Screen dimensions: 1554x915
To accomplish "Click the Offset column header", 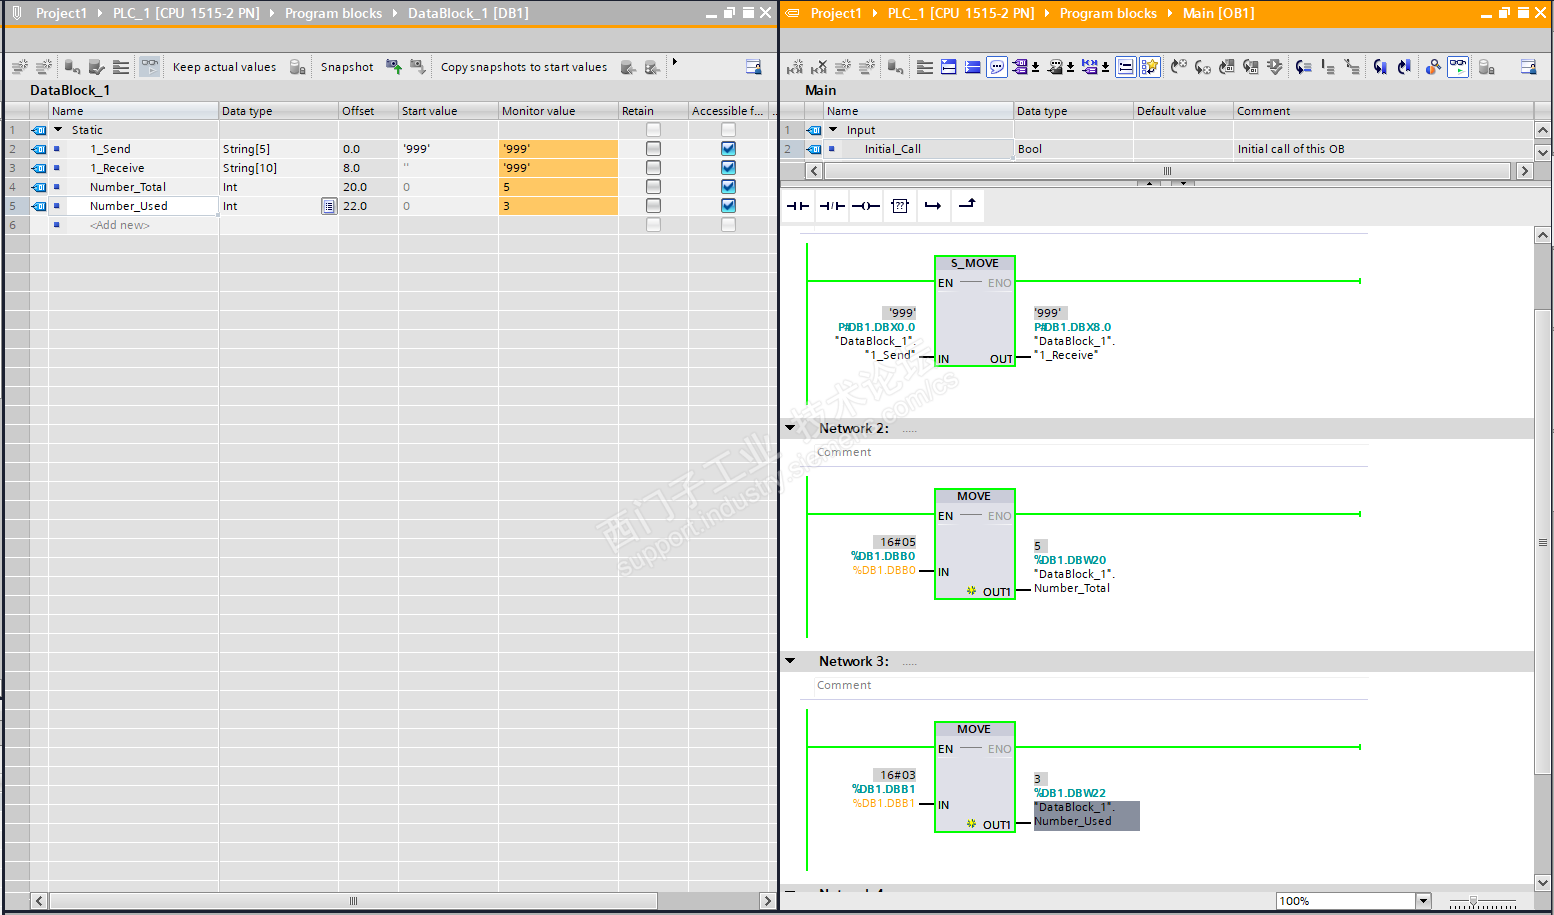I will (368, 111).
